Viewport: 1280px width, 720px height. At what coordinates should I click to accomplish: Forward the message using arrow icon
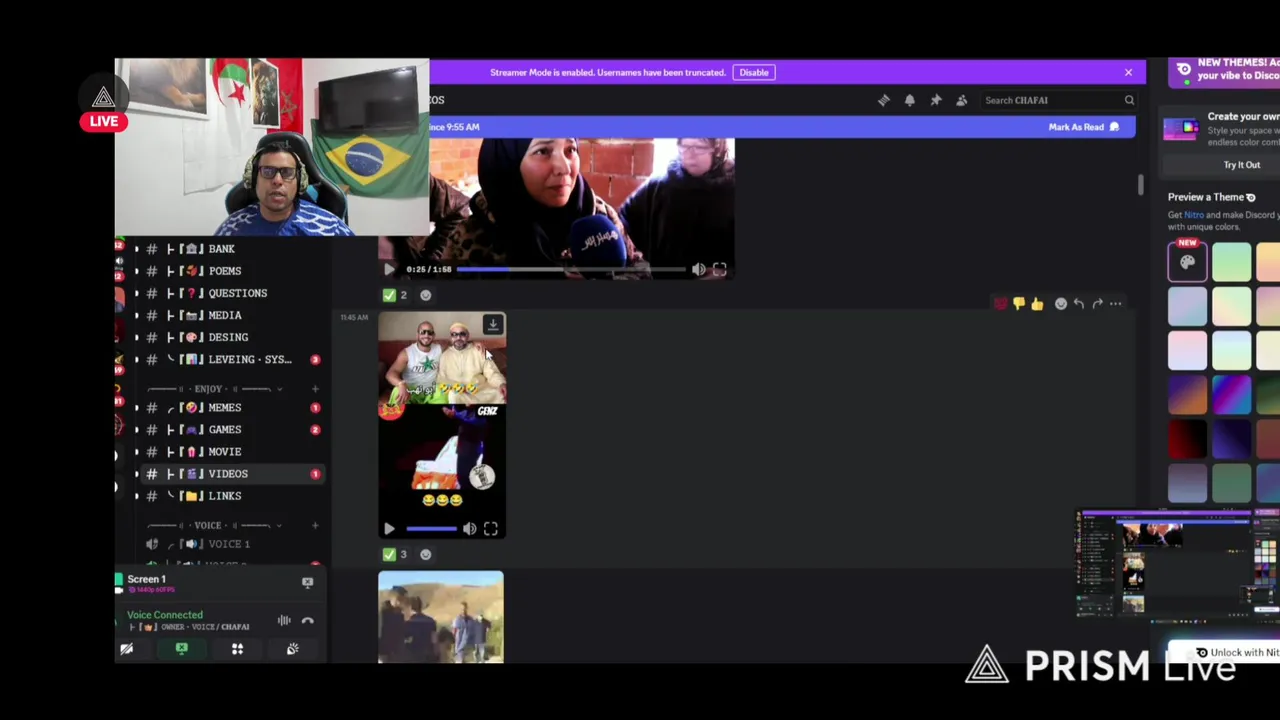point(1097,304)
